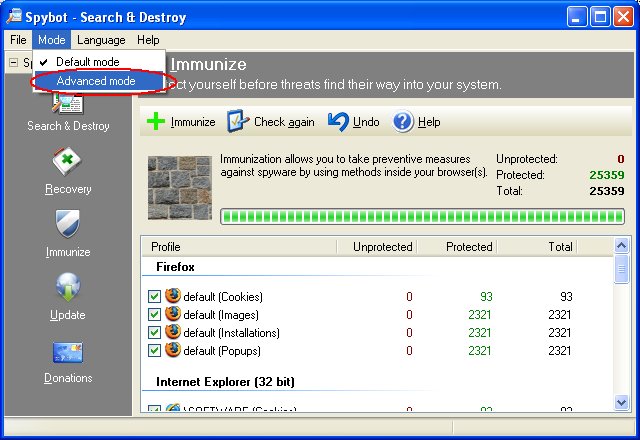This screenshot has width=640, height=440.
Task: Uncheck the default (Popups) Firefox profile
Action: [154, 351]
